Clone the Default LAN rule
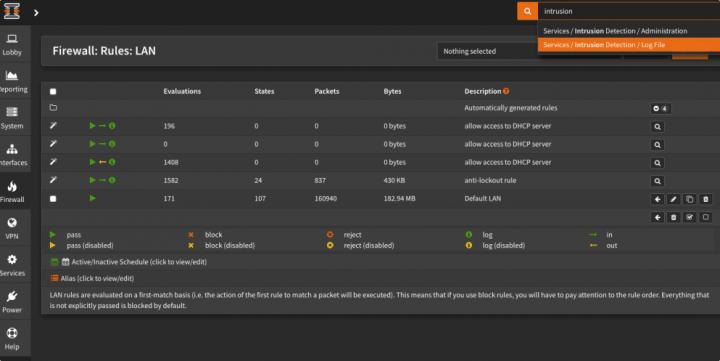This screenshot has width=720, height=361. click(689, 199)
